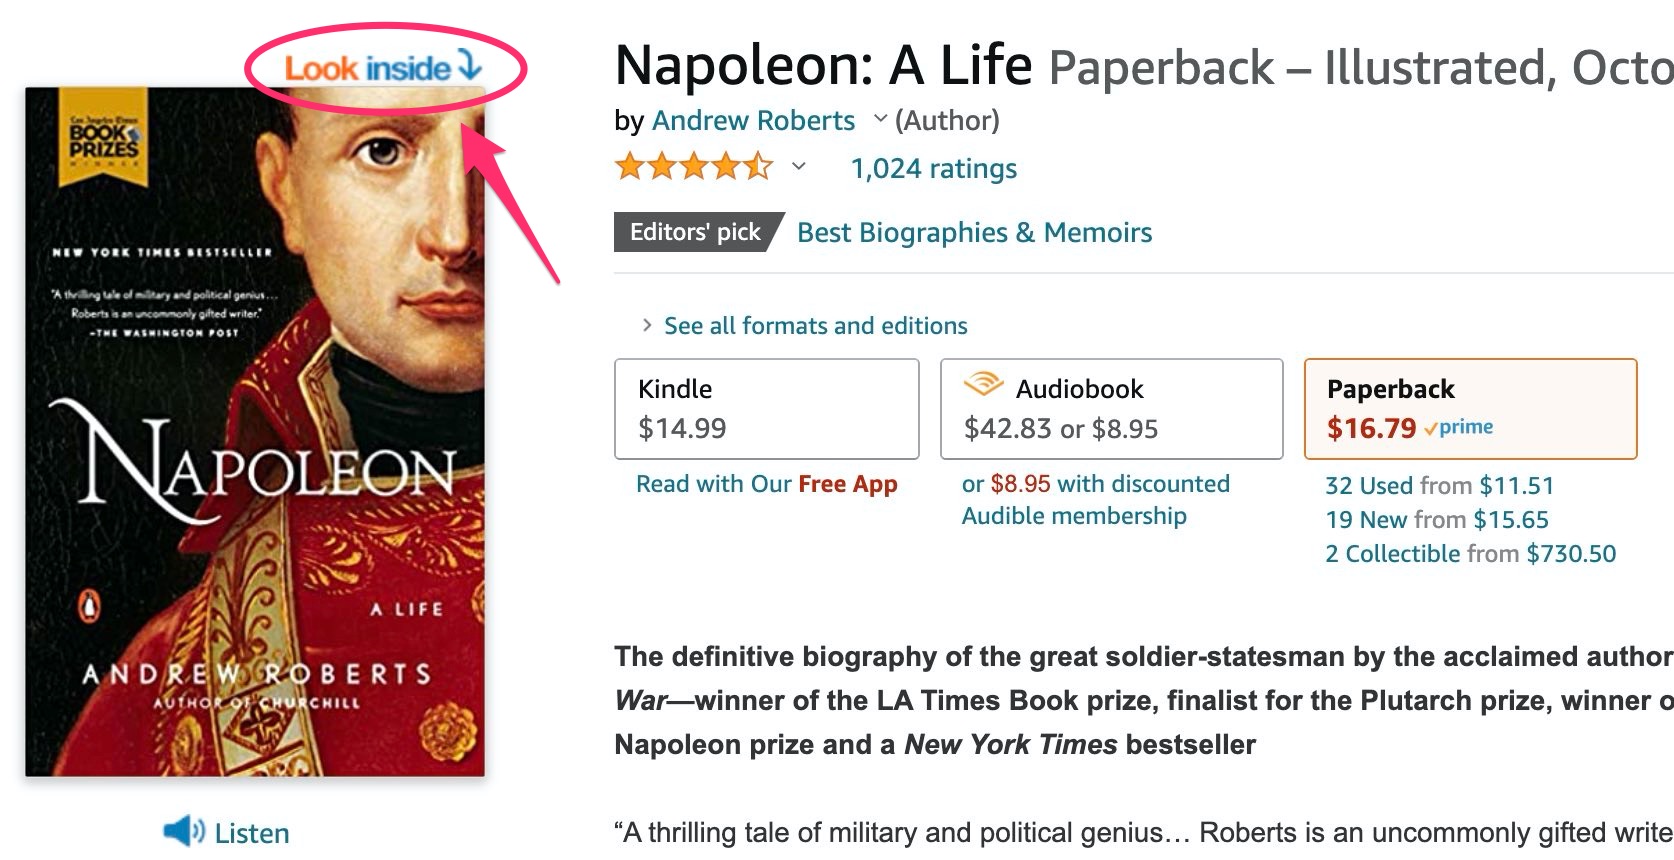
Task: Open Best Biographies & Memoirs link
Action: pyautogui.click(x=974, y=233)
